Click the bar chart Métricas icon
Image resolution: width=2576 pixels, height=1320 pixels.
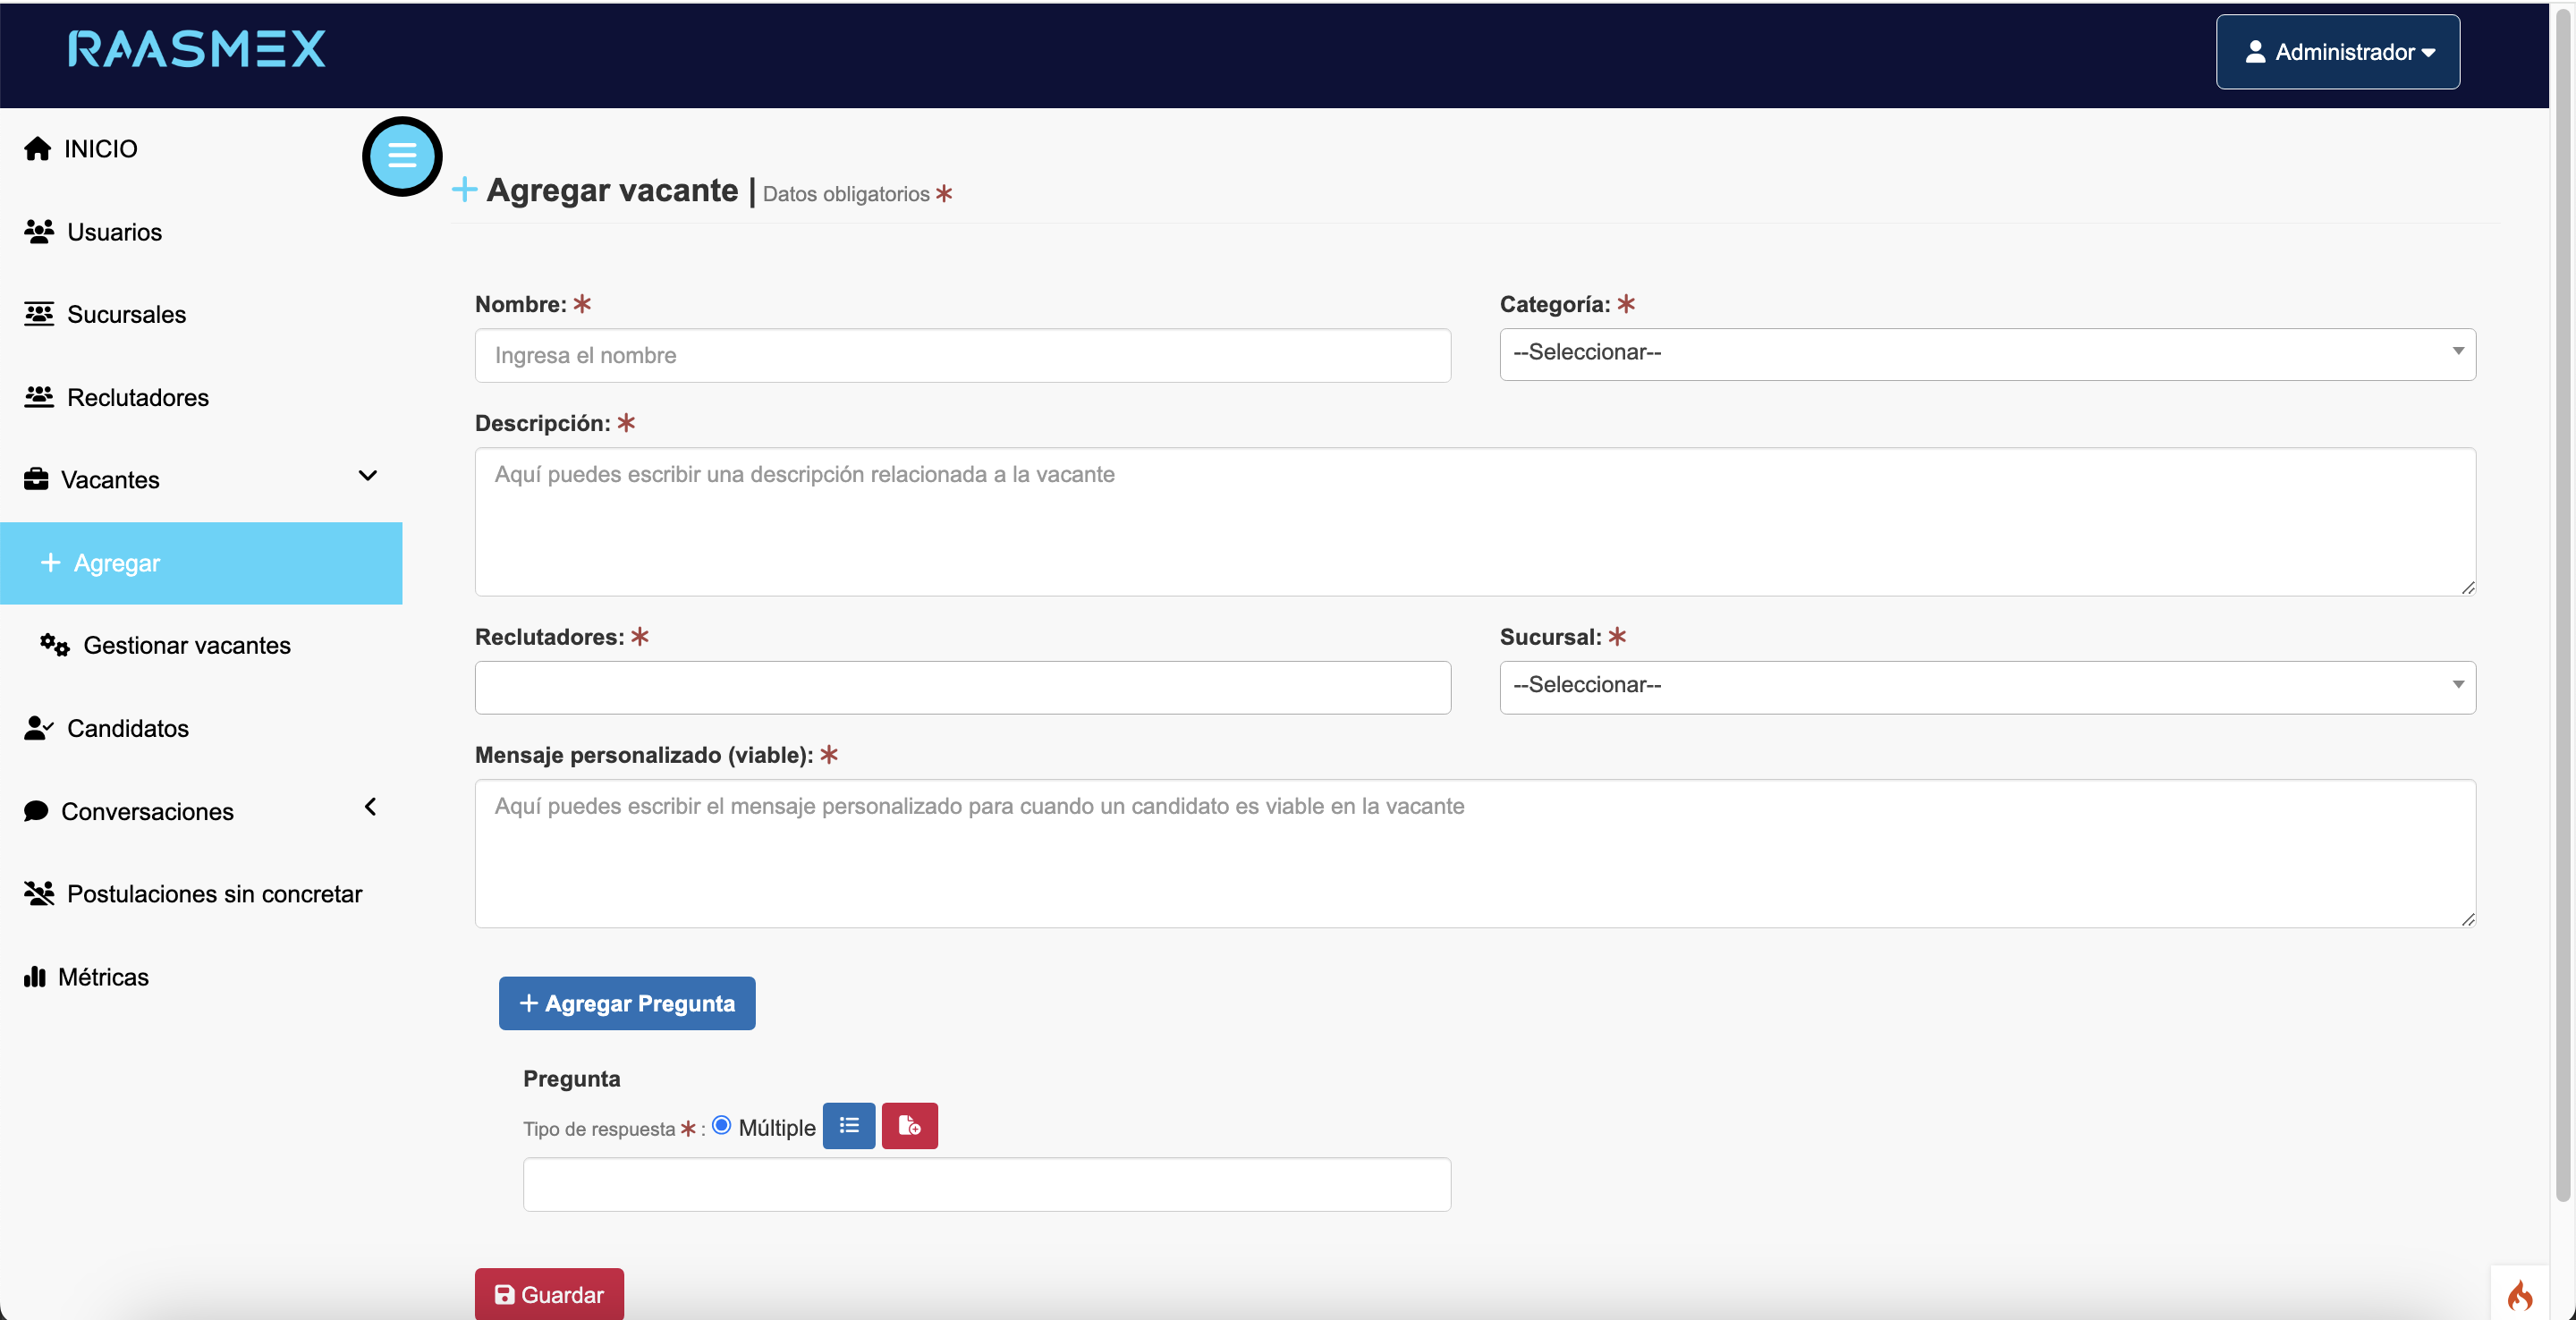pos(35,977)
